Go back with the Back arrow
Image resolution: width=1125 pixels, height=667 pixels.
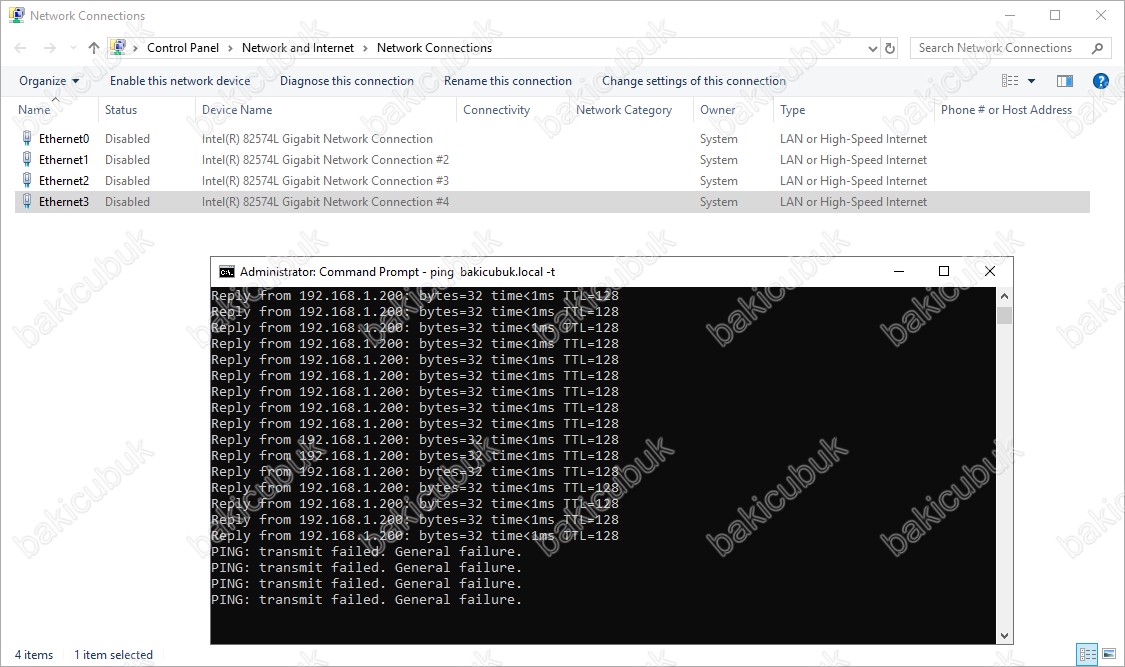tap(21, 48)
